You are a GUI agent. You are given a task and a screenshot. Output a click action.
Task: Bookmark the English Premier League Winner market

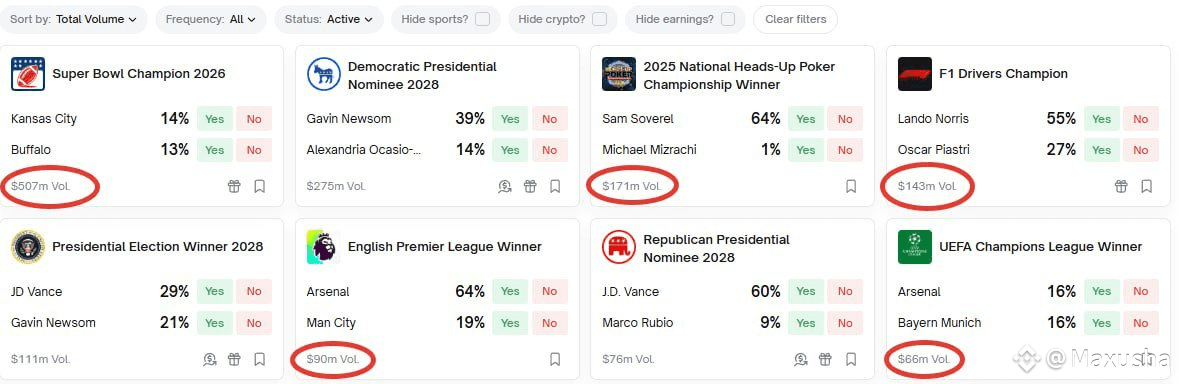tap(555, 359)
